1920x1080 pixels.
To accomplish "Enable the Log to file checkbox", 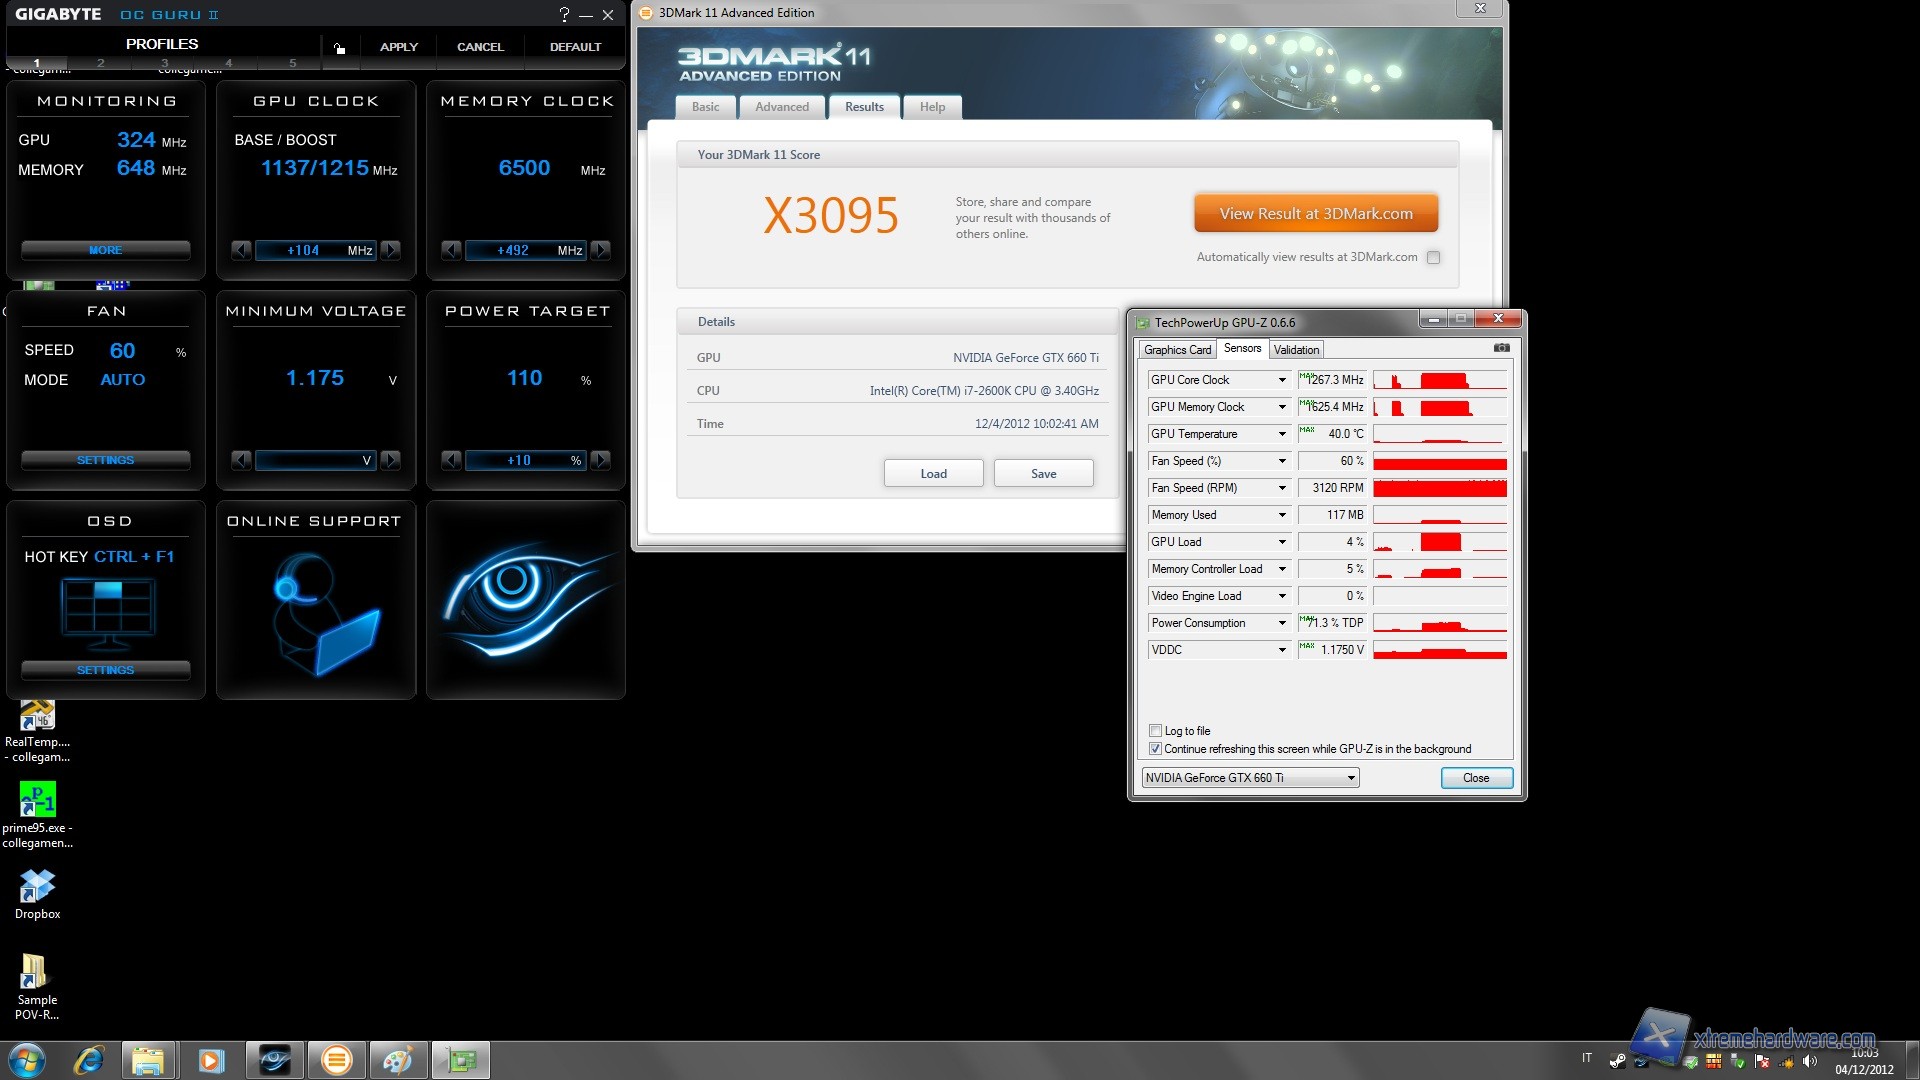I will (x=1156, y=731).
